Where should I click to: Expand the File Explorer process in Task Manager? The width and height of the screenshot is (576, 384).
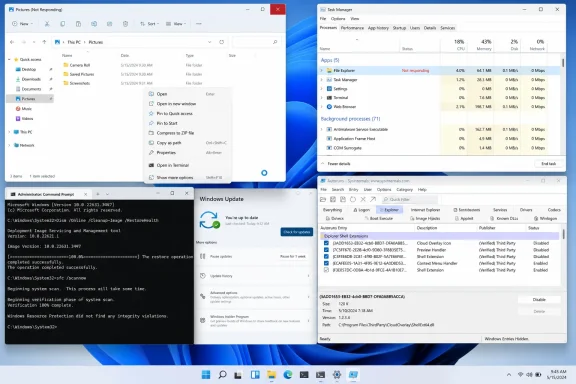click(322, 71)
